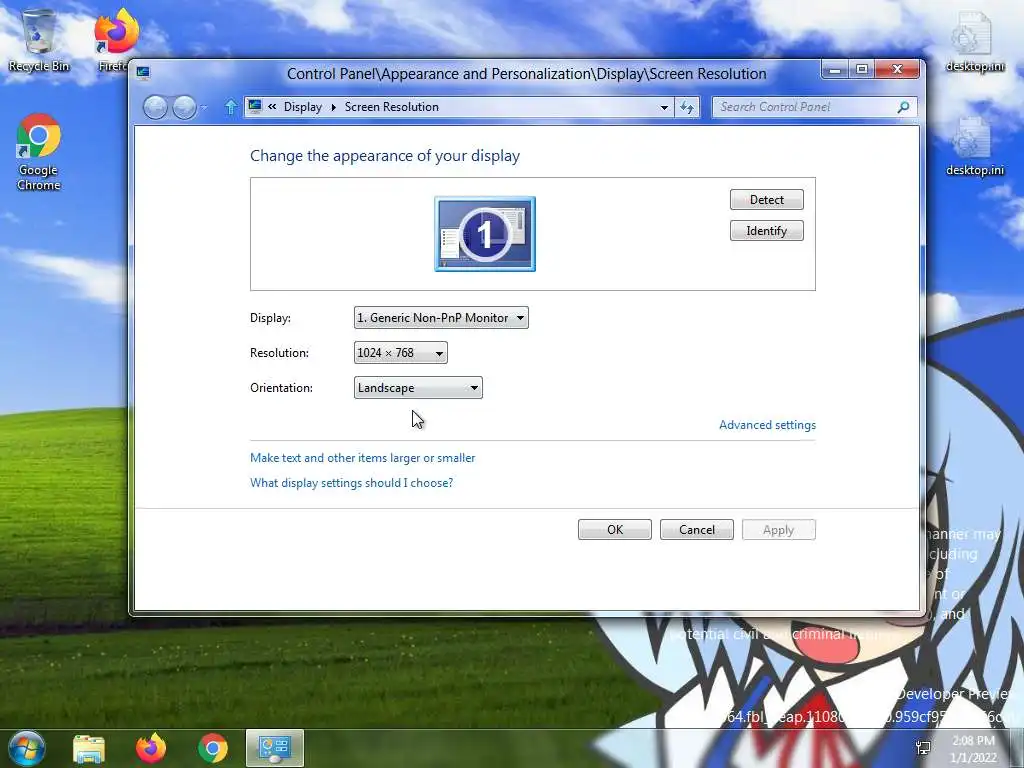Open the Display monitor dropdown

[x=441, y=318]
